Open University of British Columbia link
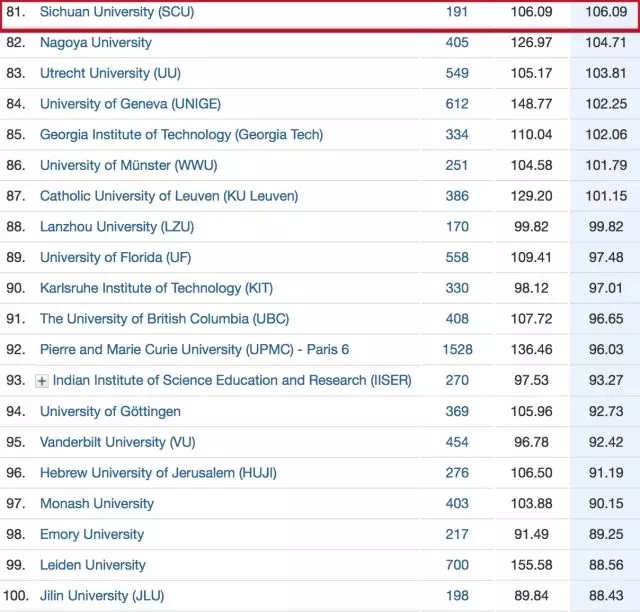Viewport: 640px width, 612px height. tap(164, 318)
